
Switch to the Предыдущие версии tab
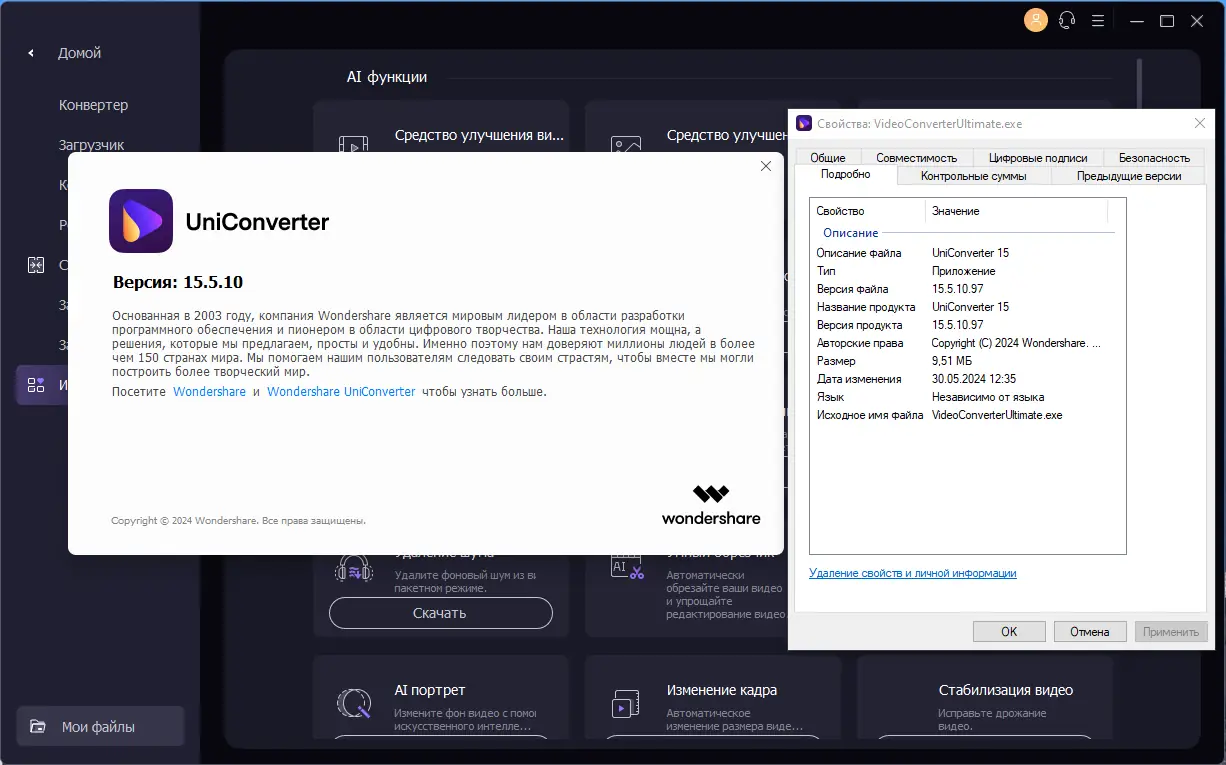click(1128, 175)
